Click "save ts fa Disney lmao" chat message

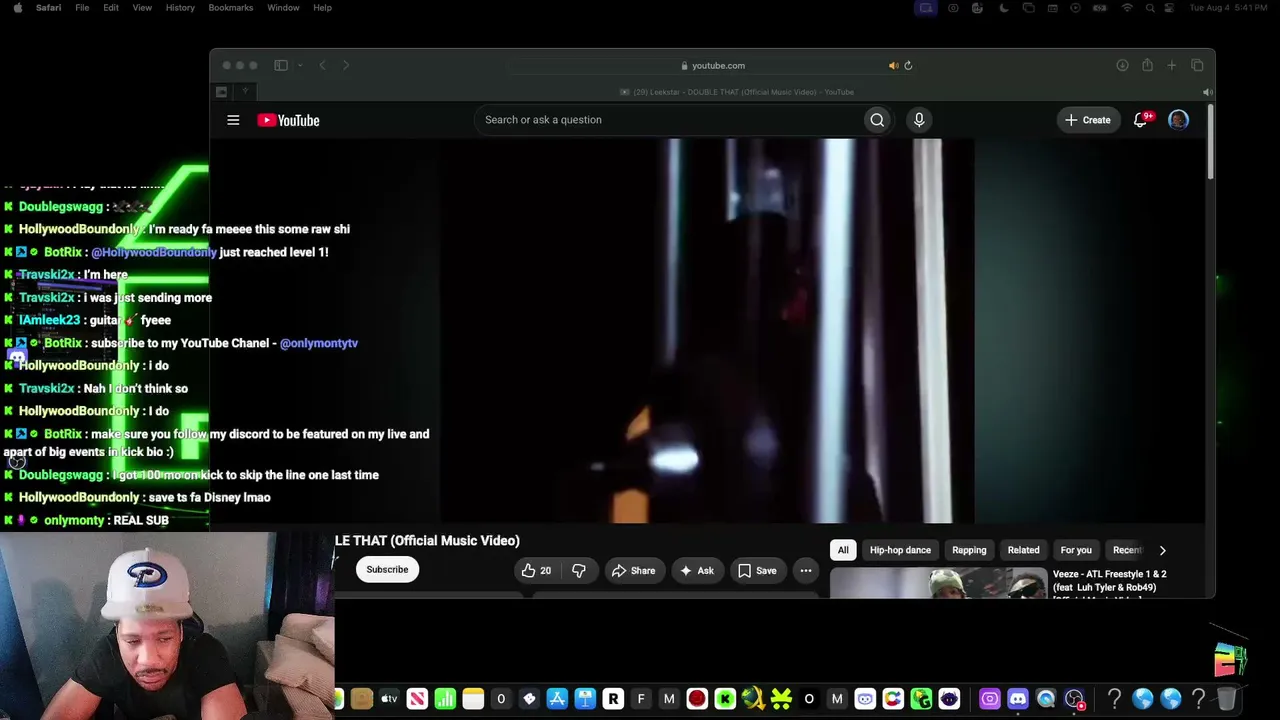click(209, 497)
